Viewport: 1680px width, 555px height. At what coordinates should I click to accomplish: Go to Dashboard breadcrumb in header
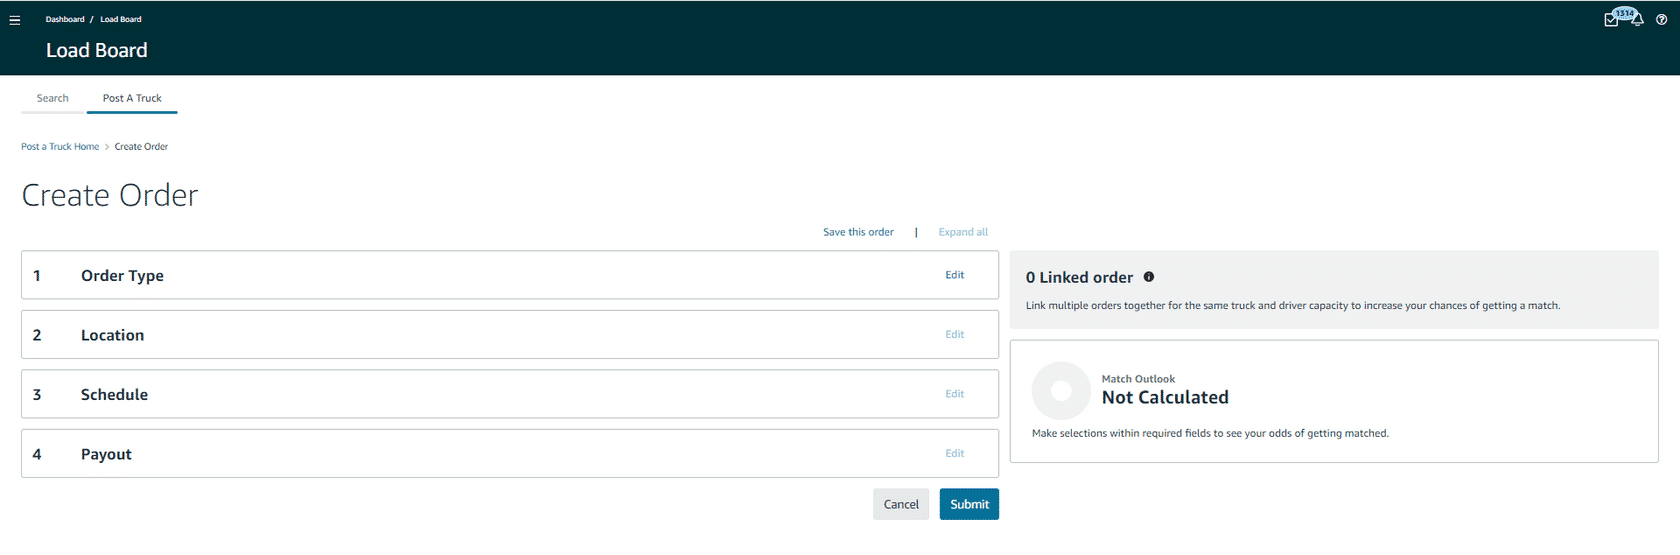point(65,19)
